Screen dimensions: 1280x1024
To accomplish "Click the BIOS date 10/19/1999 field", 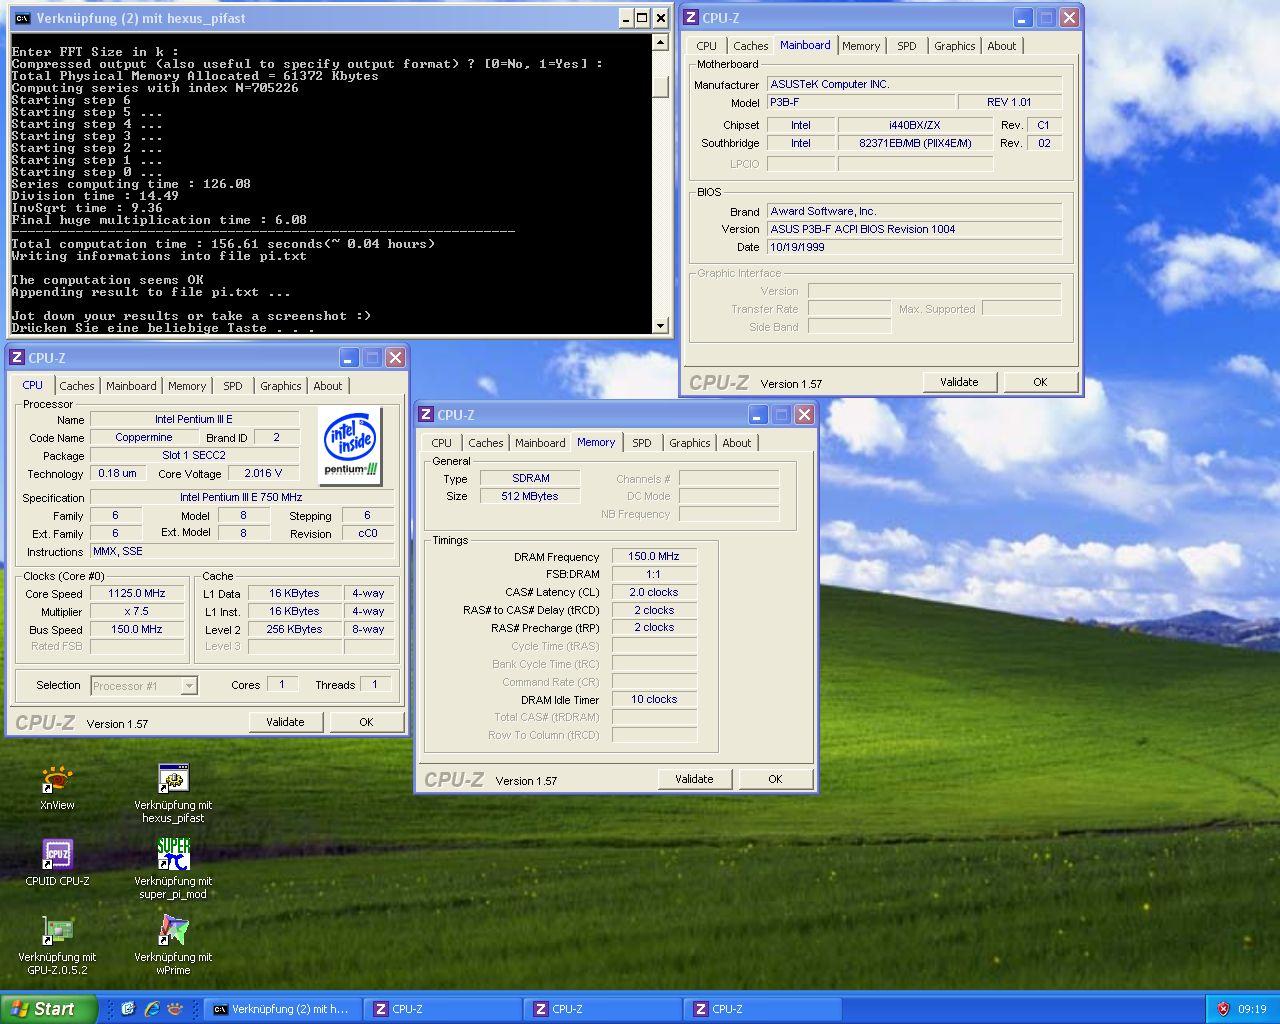I will pyautogui.click(x=914, y=247).
